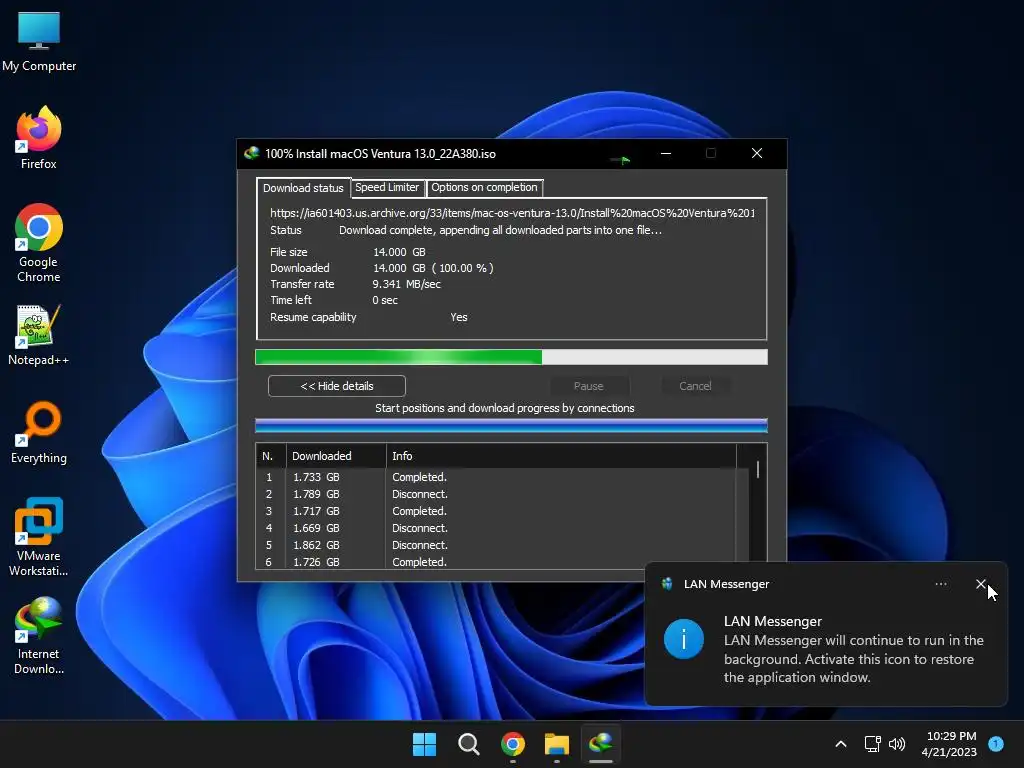Click the Downloaded column header
The width and height of the screenshot is (1024, 768).
click(x=336, y=456)
